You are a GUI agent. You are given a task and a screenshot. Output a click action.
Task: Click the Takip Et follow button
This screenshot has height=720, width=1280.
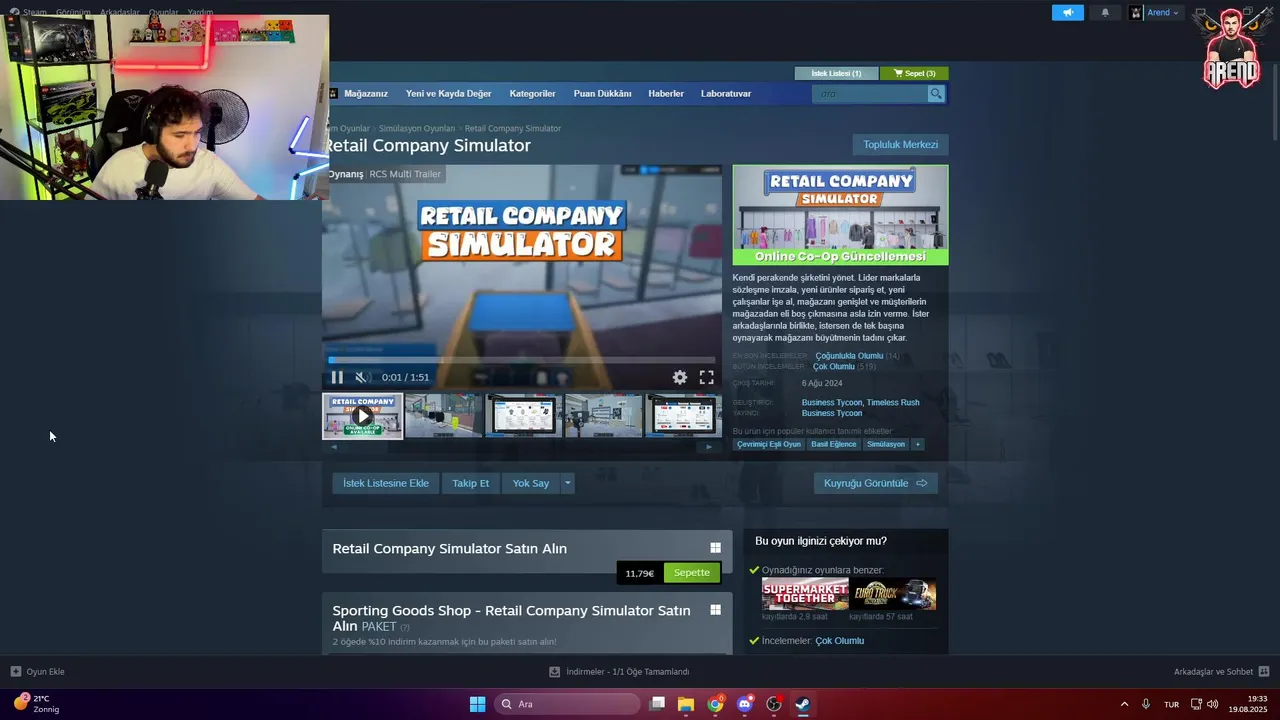click(x=471, y=483)
